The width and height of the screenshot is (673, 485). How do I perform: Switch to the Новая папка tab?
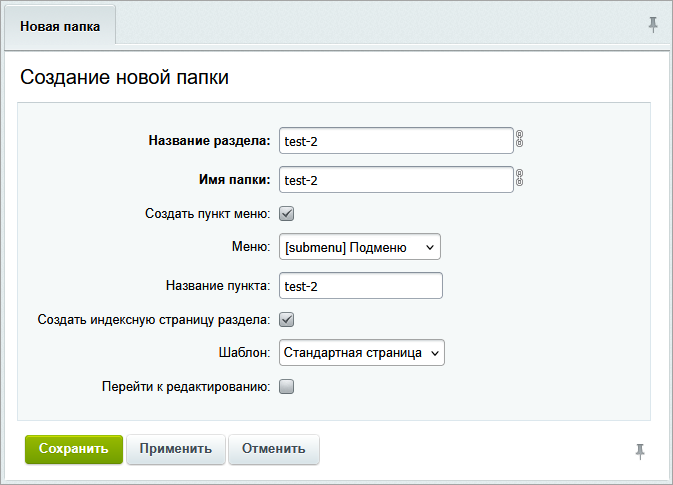click(x=60, y=27)
